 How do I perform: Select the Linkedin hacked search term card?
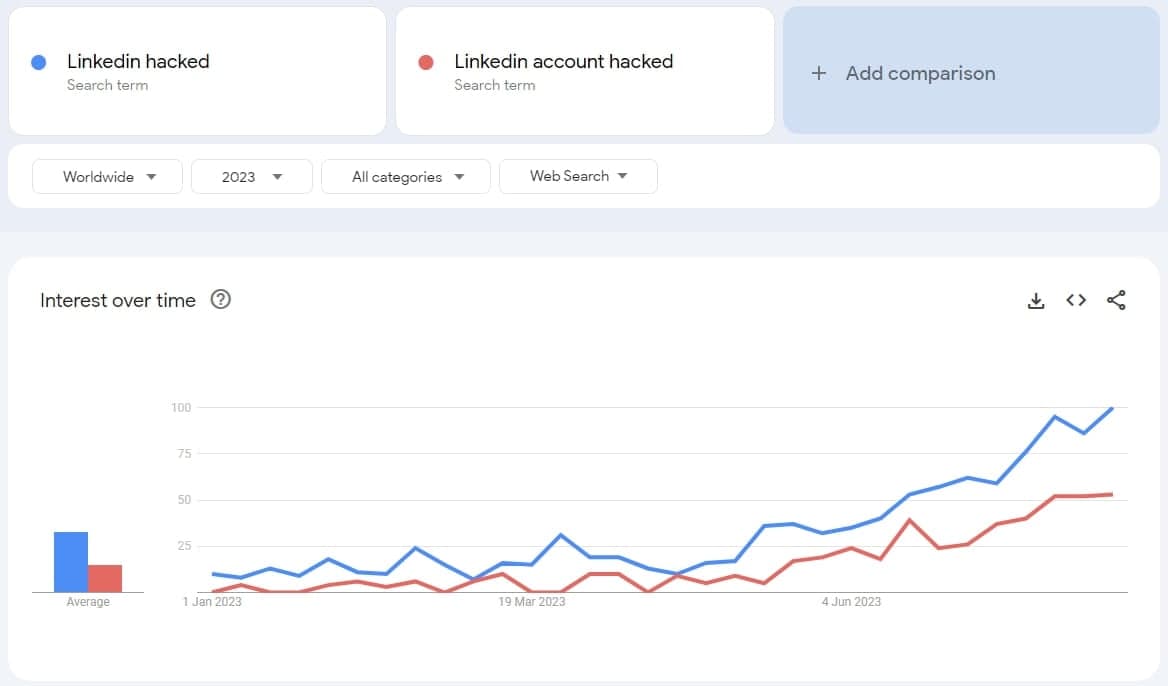(x=196, y=70)
